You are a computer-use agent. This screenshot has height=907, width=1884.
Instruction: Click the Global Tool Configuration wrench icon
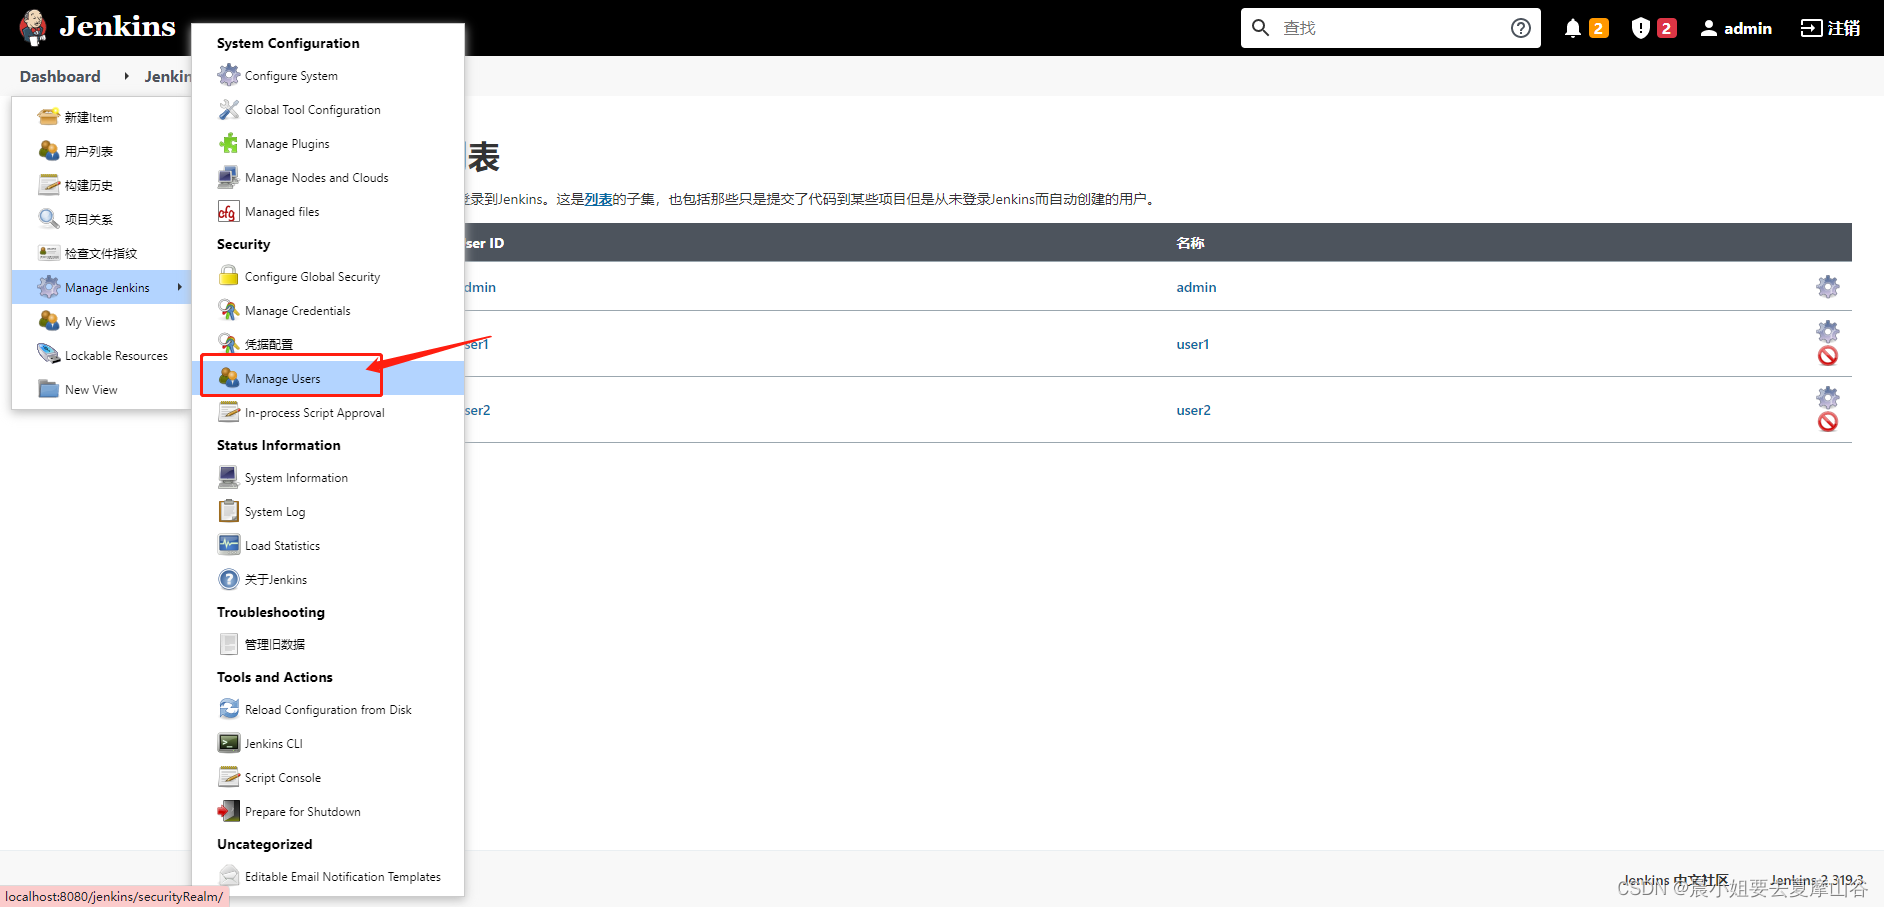229,109
